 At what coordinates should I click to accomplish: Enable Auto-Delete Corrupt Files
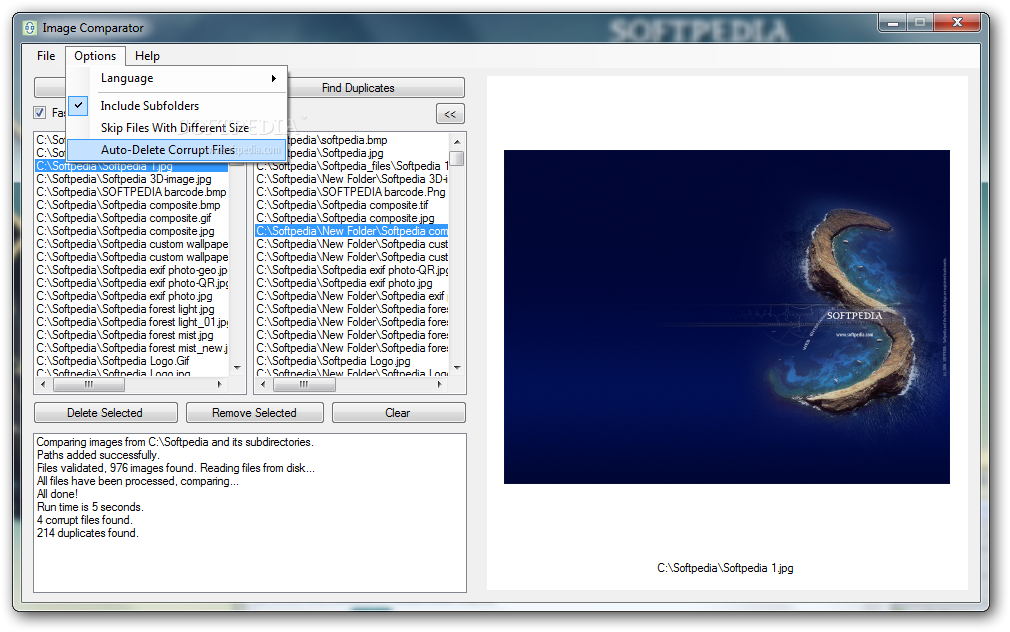[176, 149]
